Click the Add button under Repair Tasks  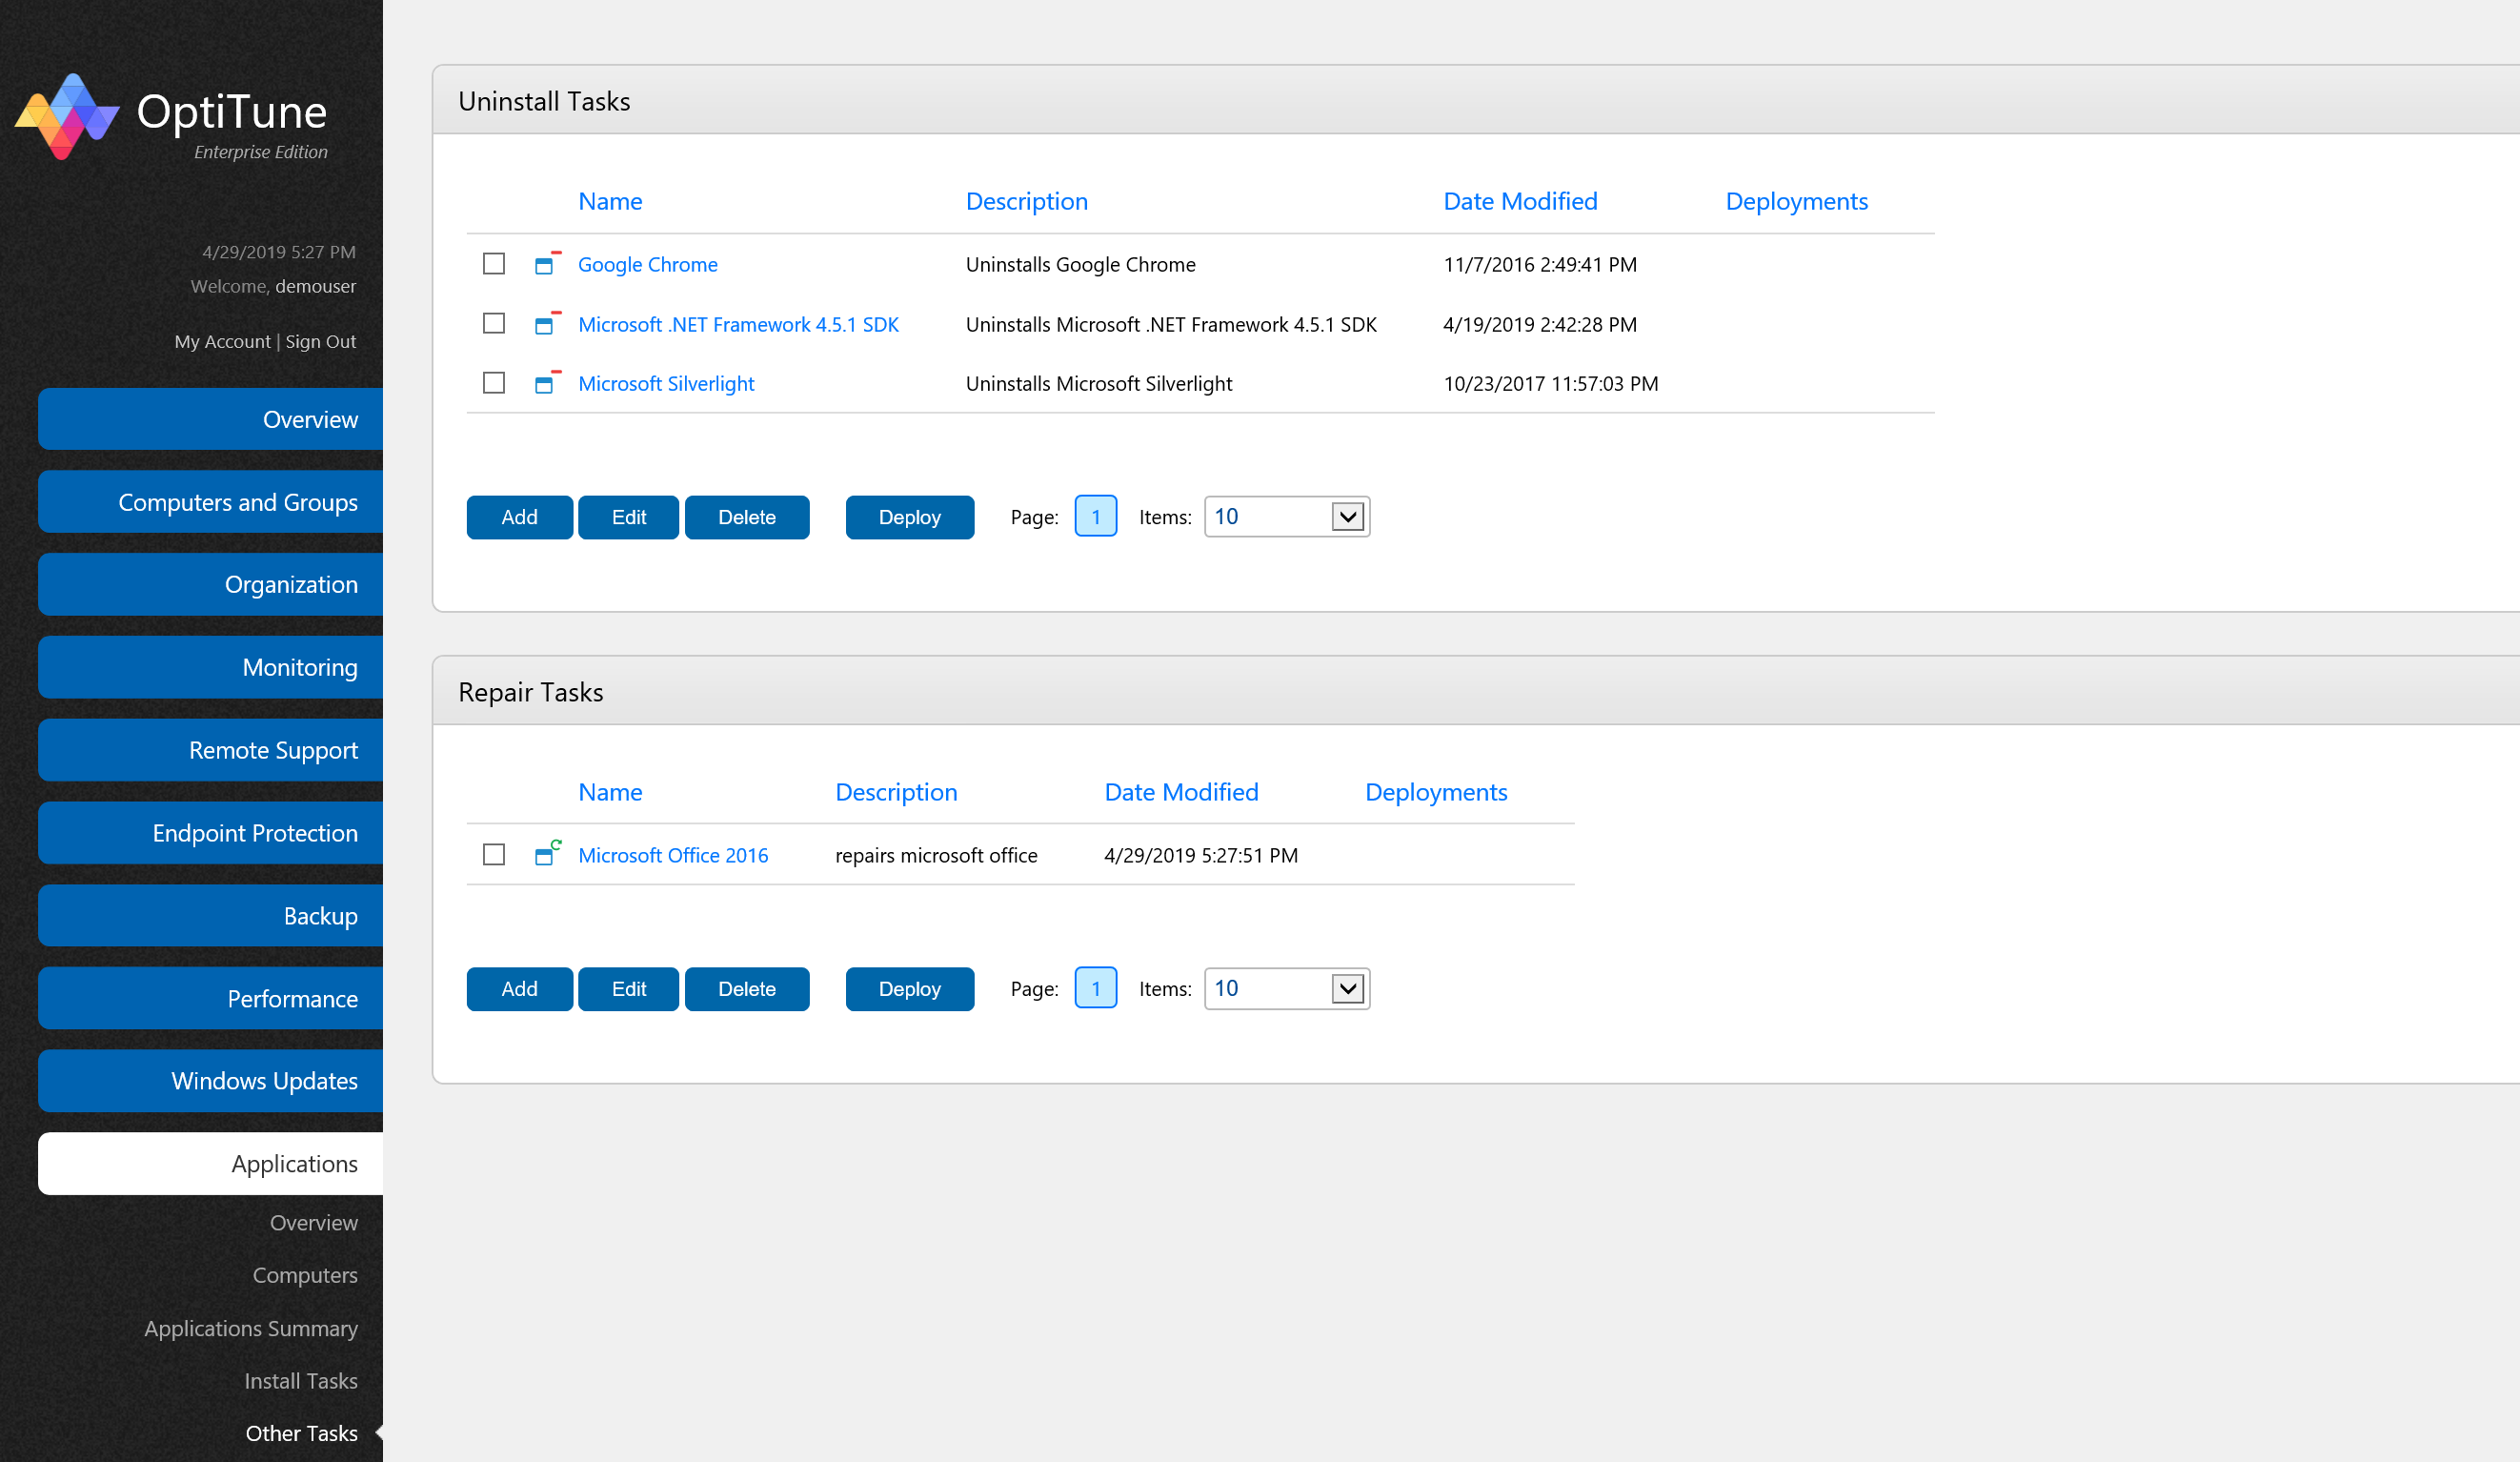[x=519, y=988]
